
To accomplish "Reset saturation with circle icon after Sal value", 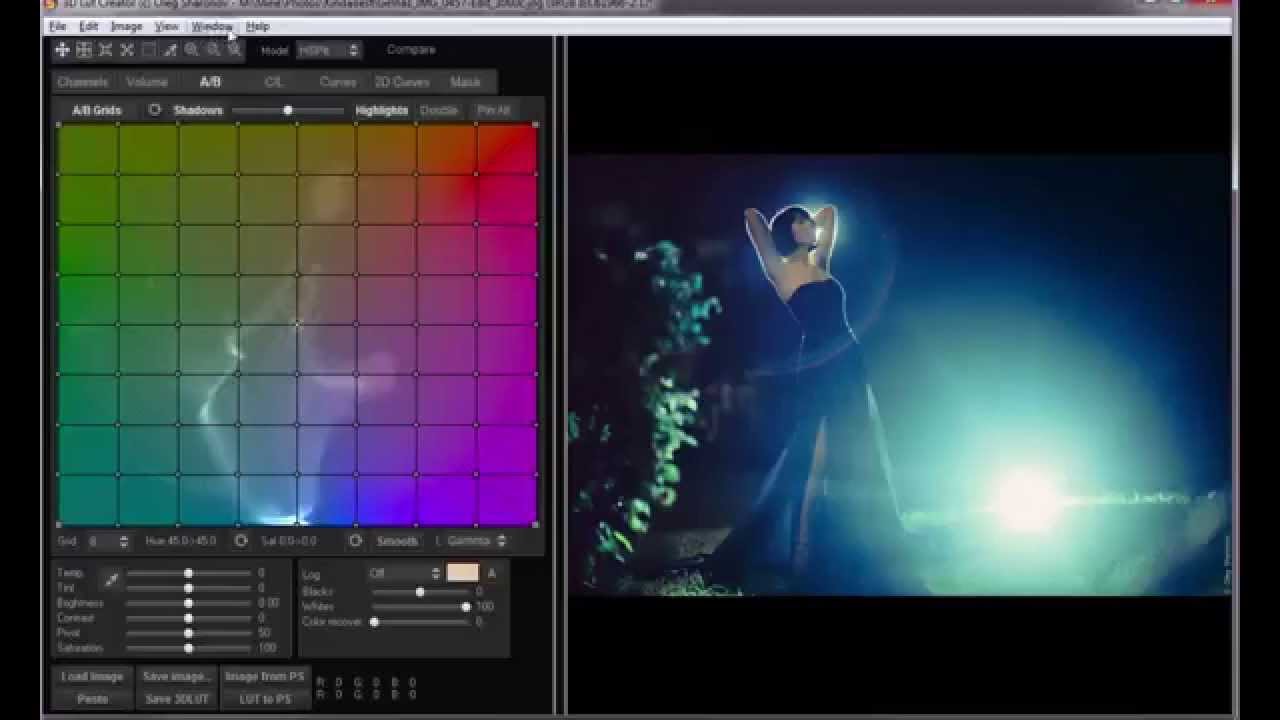I will [x=355, y=541].
